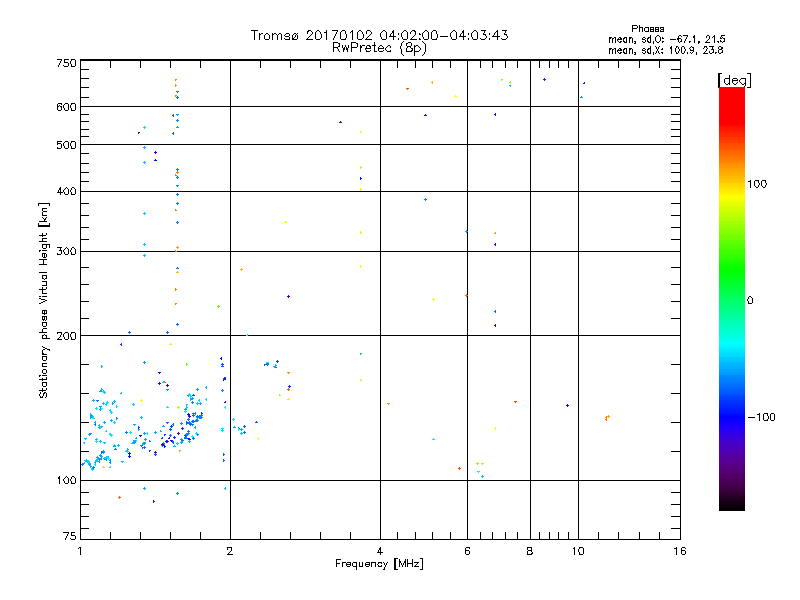Click the blue data point near 9.5 MHz at 140 km
The width and height of the screenshot is (800, 600).
[567, 406]
